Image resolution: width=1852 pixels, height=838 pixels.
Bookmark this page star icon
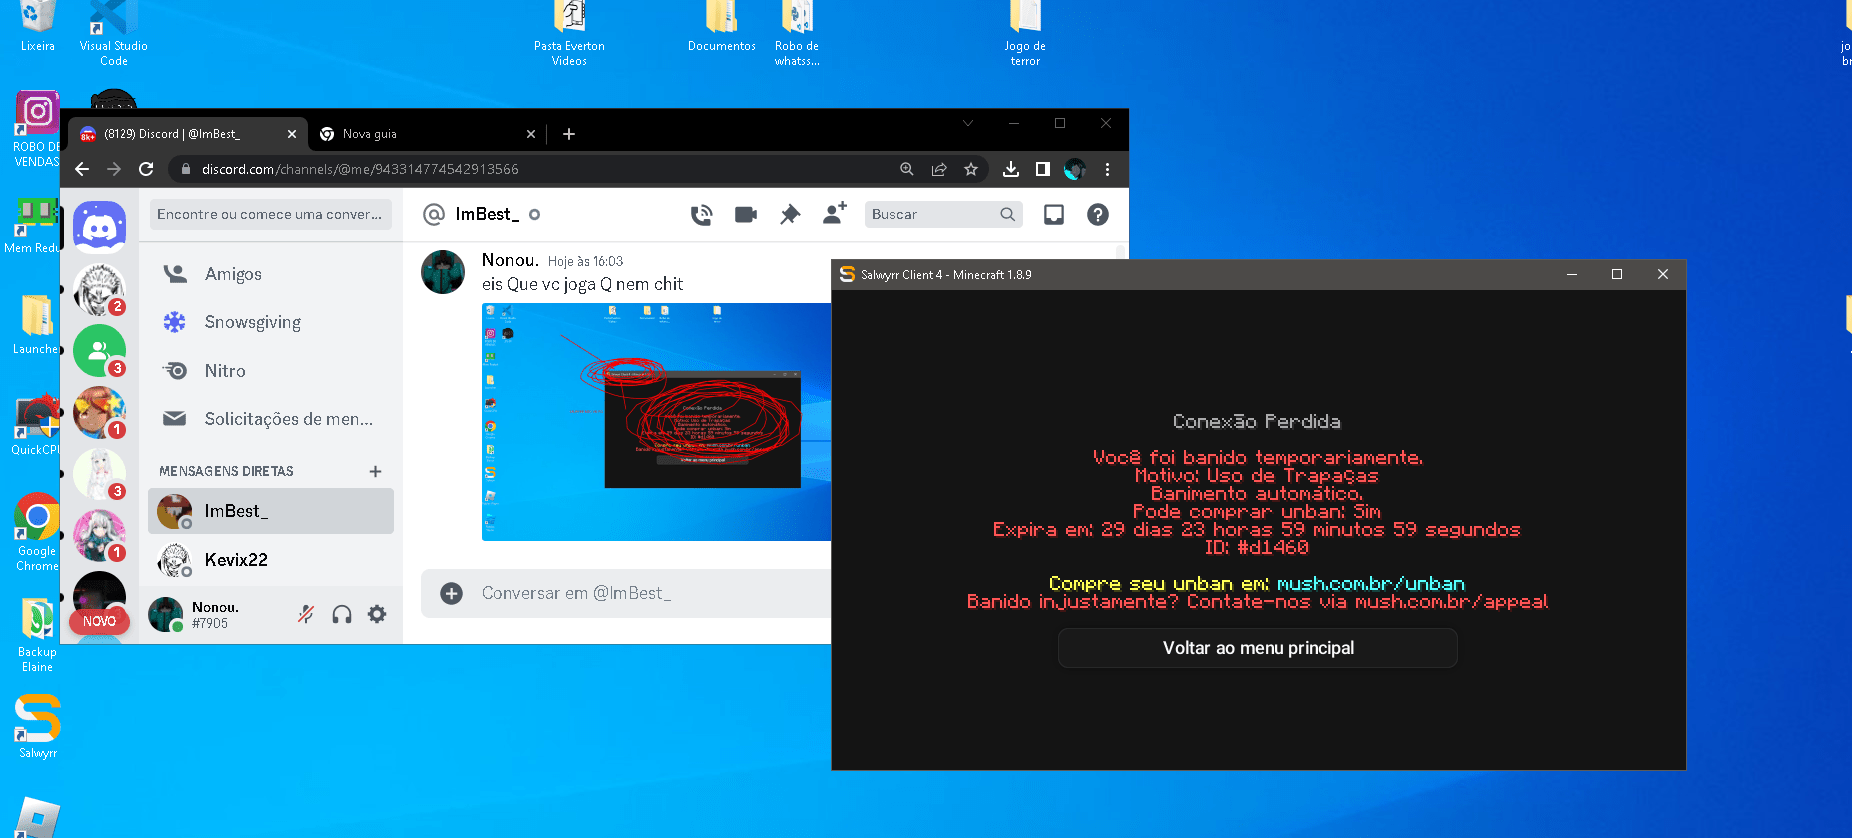[971, 169]
